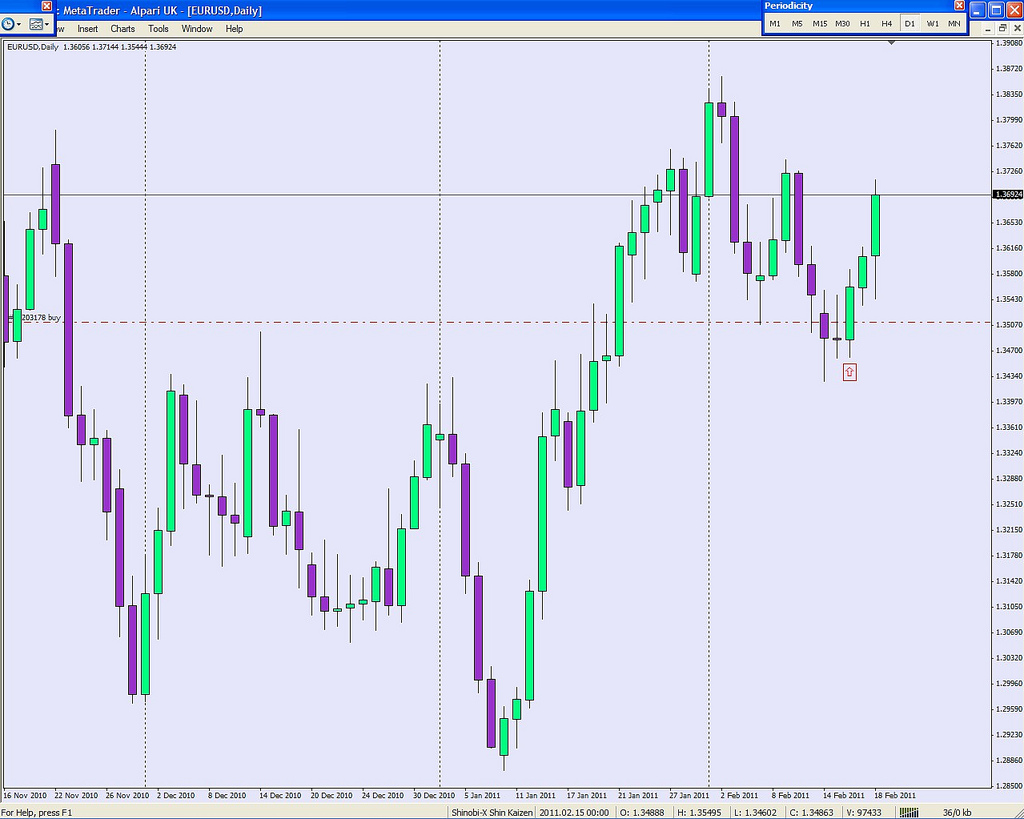Switch chart to M5 timeframe
This screenshot has height=819, width=1024.
(797, 24)
